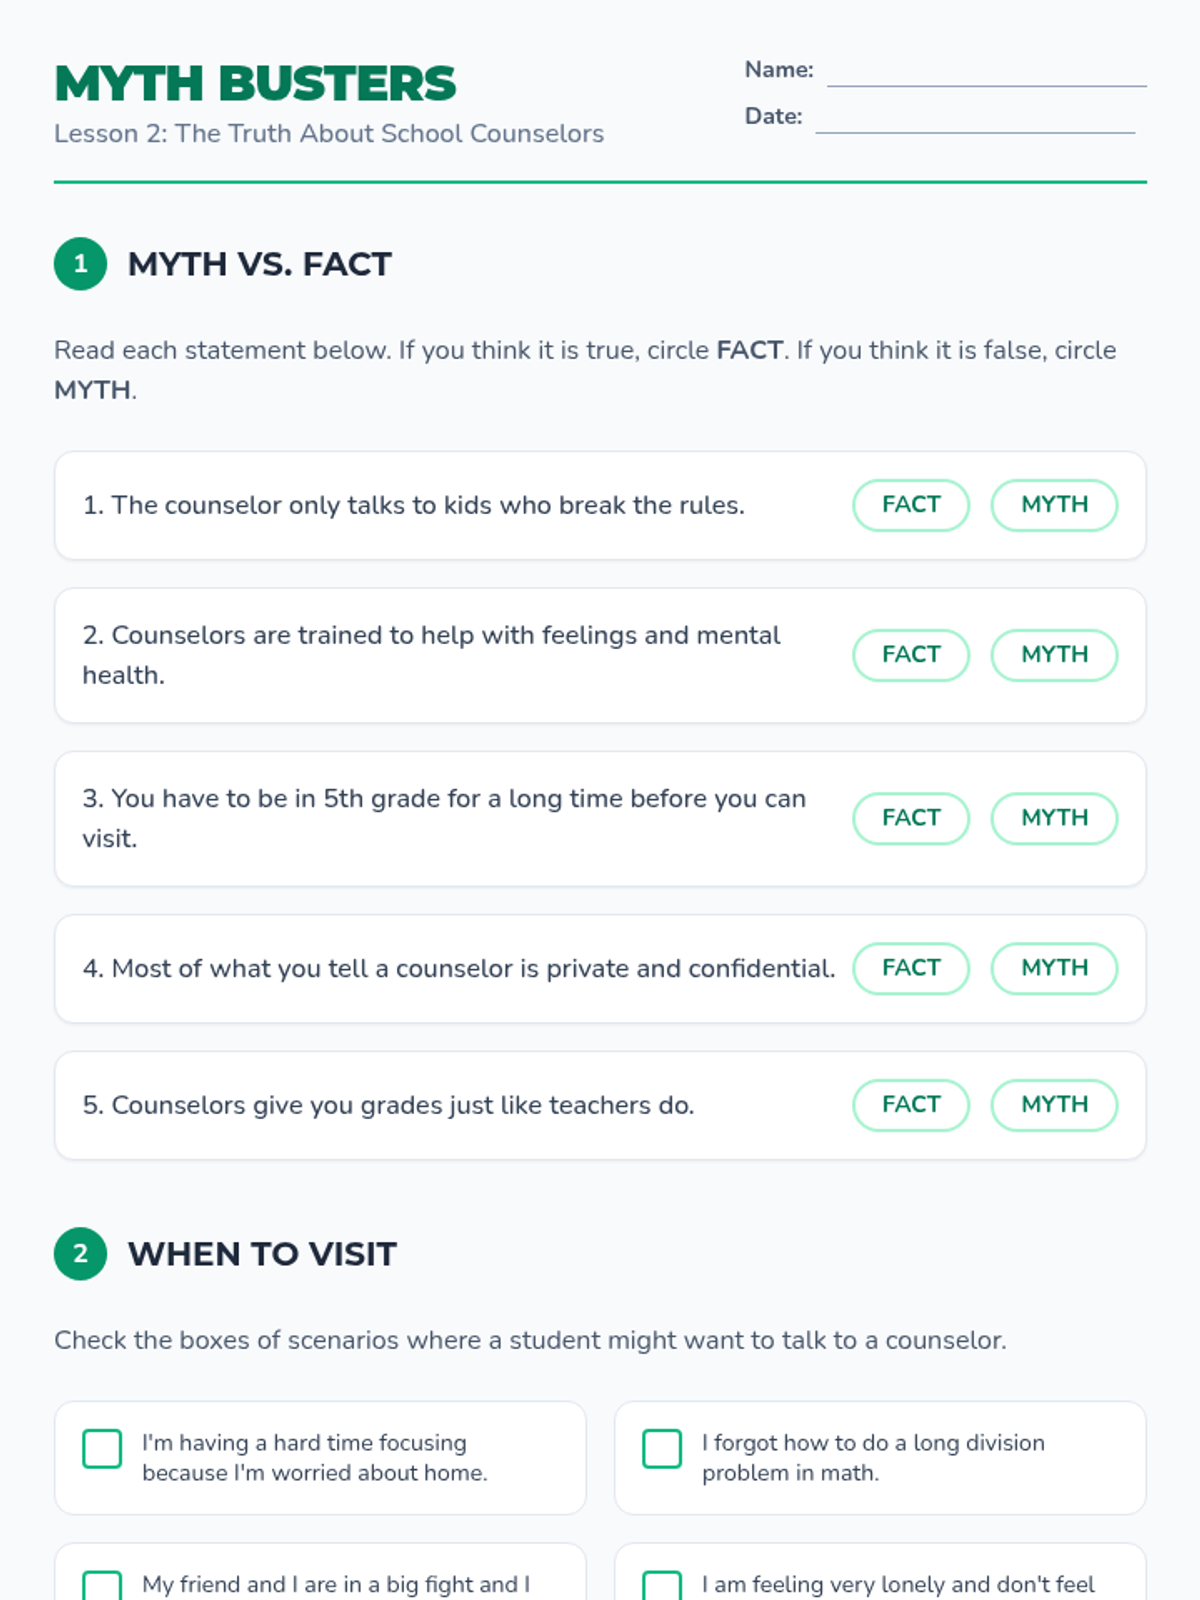Circle MYTH for statement 1 about rule-breakers
The image size is (1200, 1600).
(x=1054, y=505)
